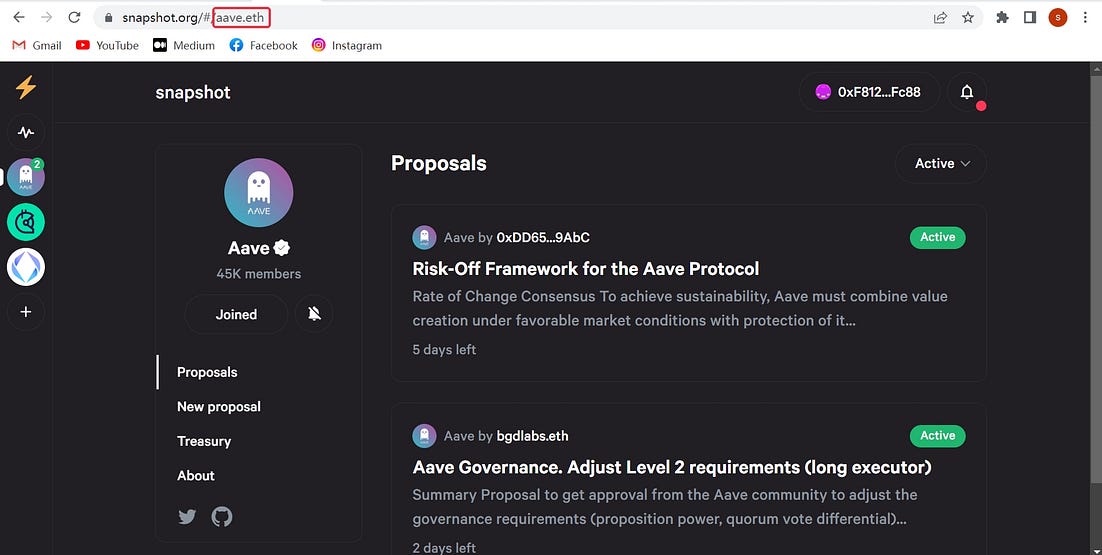Select Proposals in the space menu

coord(207,372)
